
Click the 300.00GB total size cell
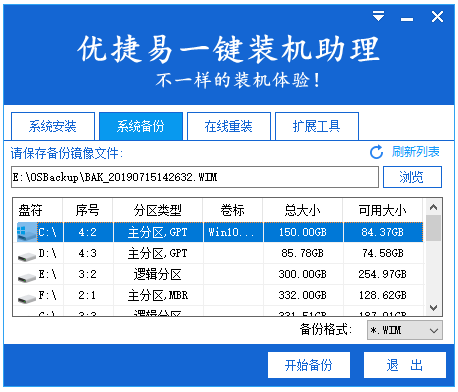[x=303, y=274]
